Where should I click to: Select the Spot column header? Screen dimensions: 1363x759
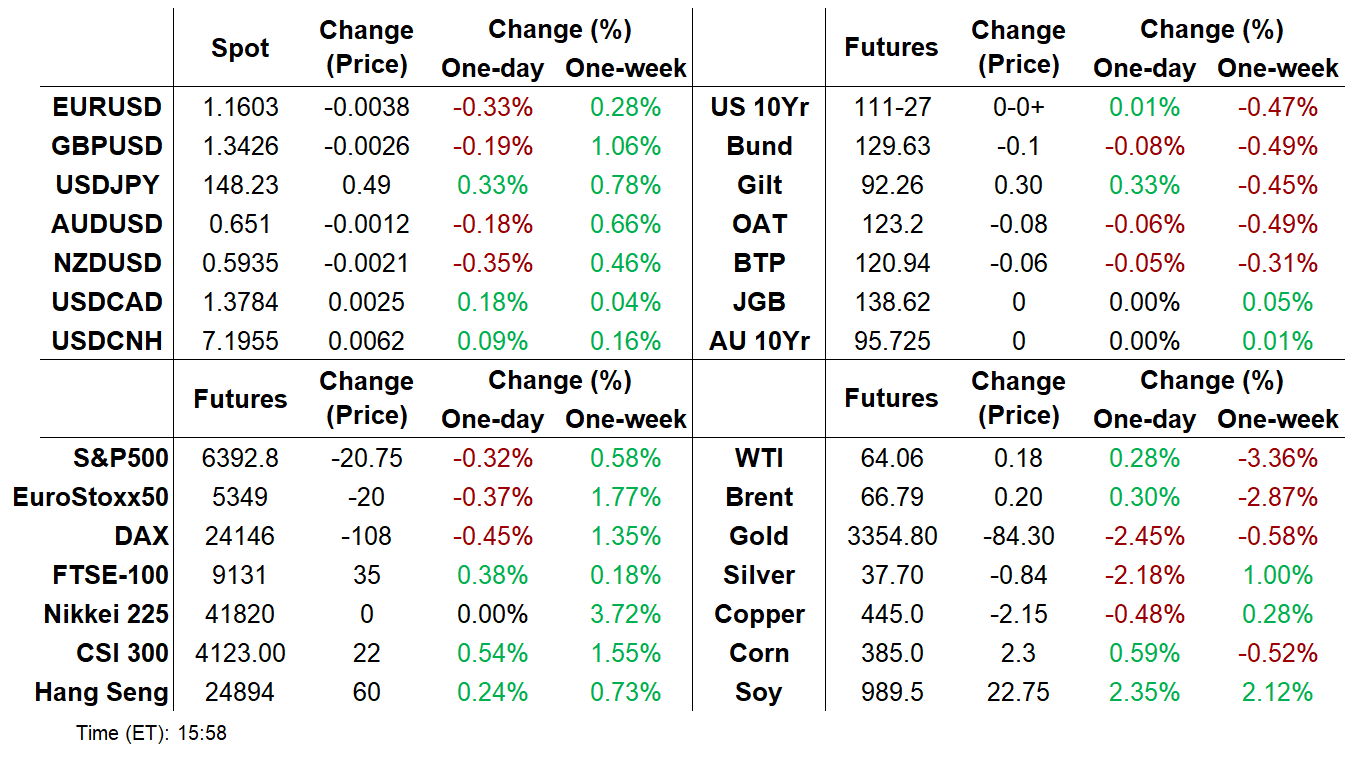click(240, 48)
